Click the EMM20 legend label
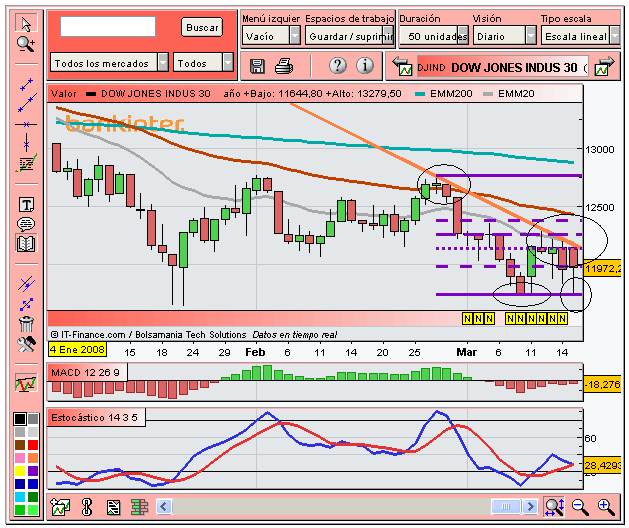 [x=516, y=94]
